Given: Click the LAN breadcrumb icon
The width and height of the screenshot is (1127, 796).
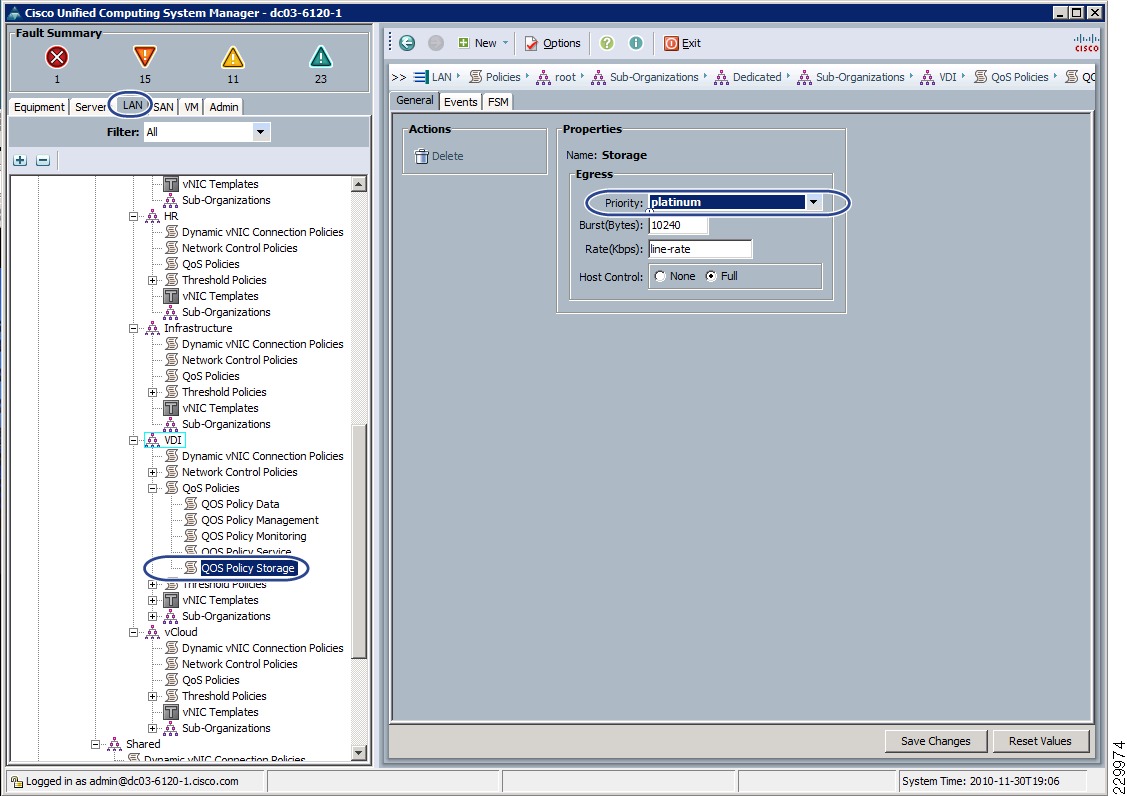Looking at the screenshot, I should click(421, 77).
